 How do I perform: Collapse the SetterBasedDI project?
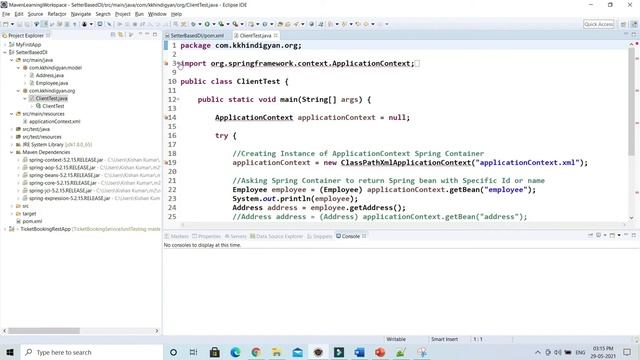5,52
